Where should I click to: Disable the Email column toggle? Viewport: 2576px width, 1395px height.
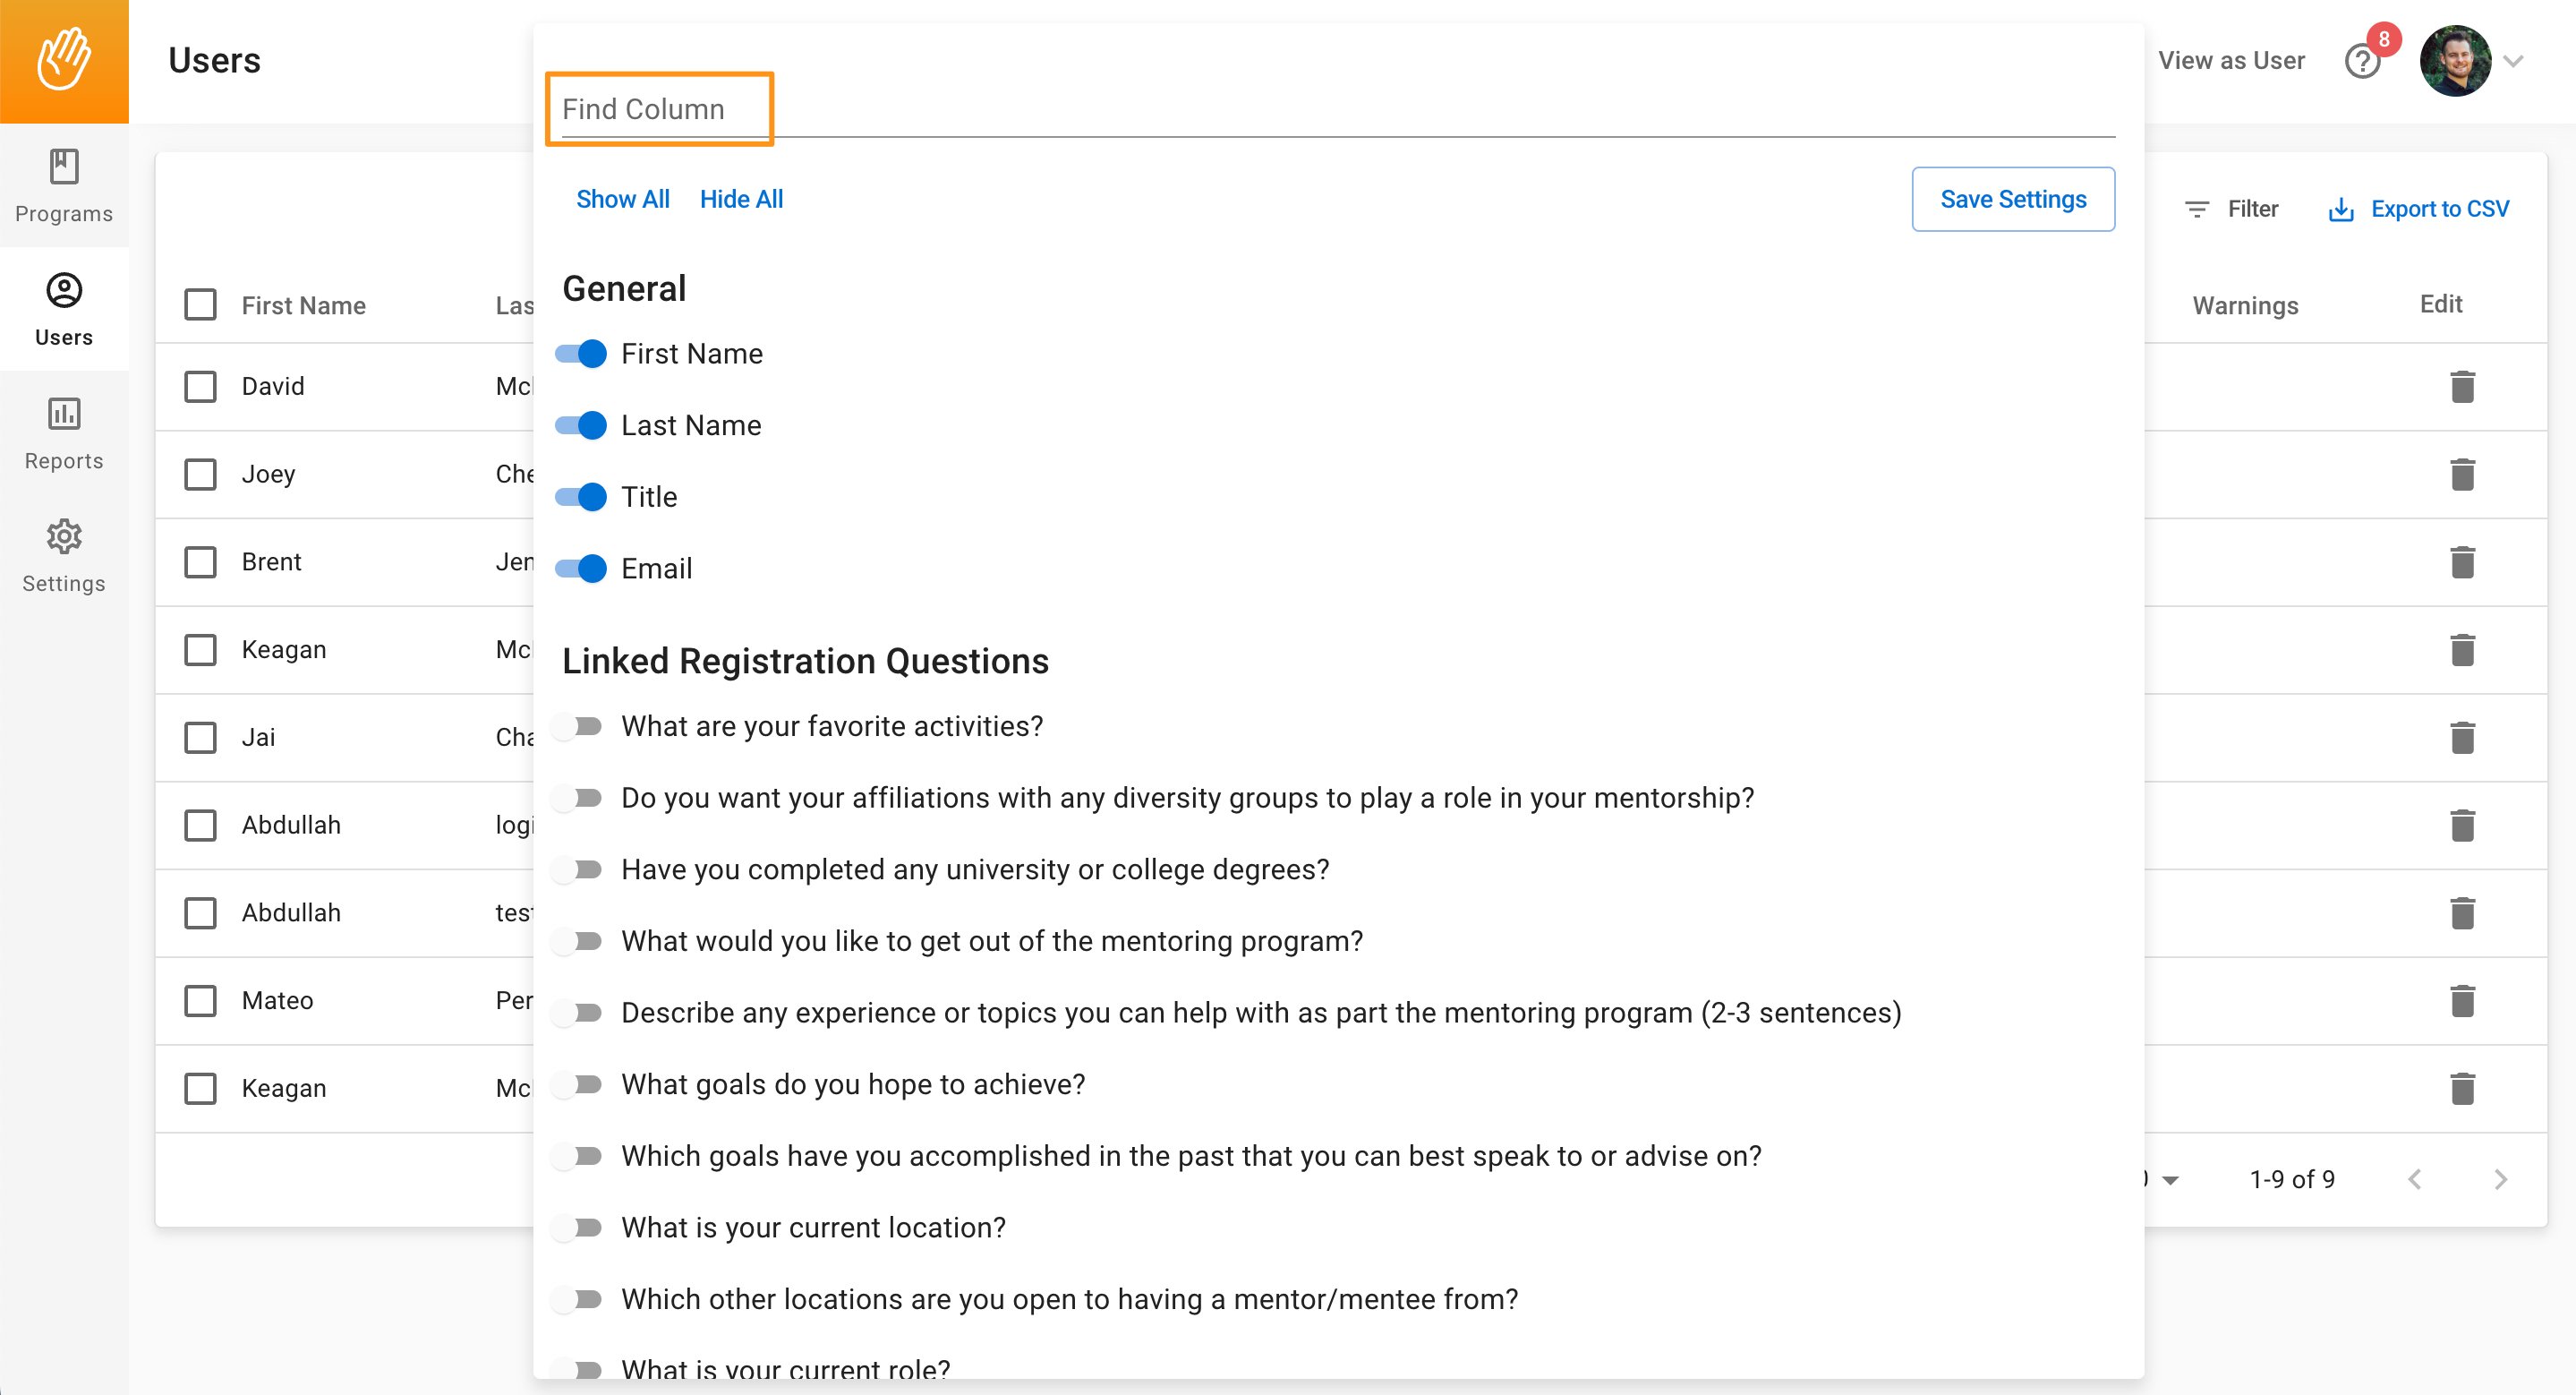[x=581, y=569]
